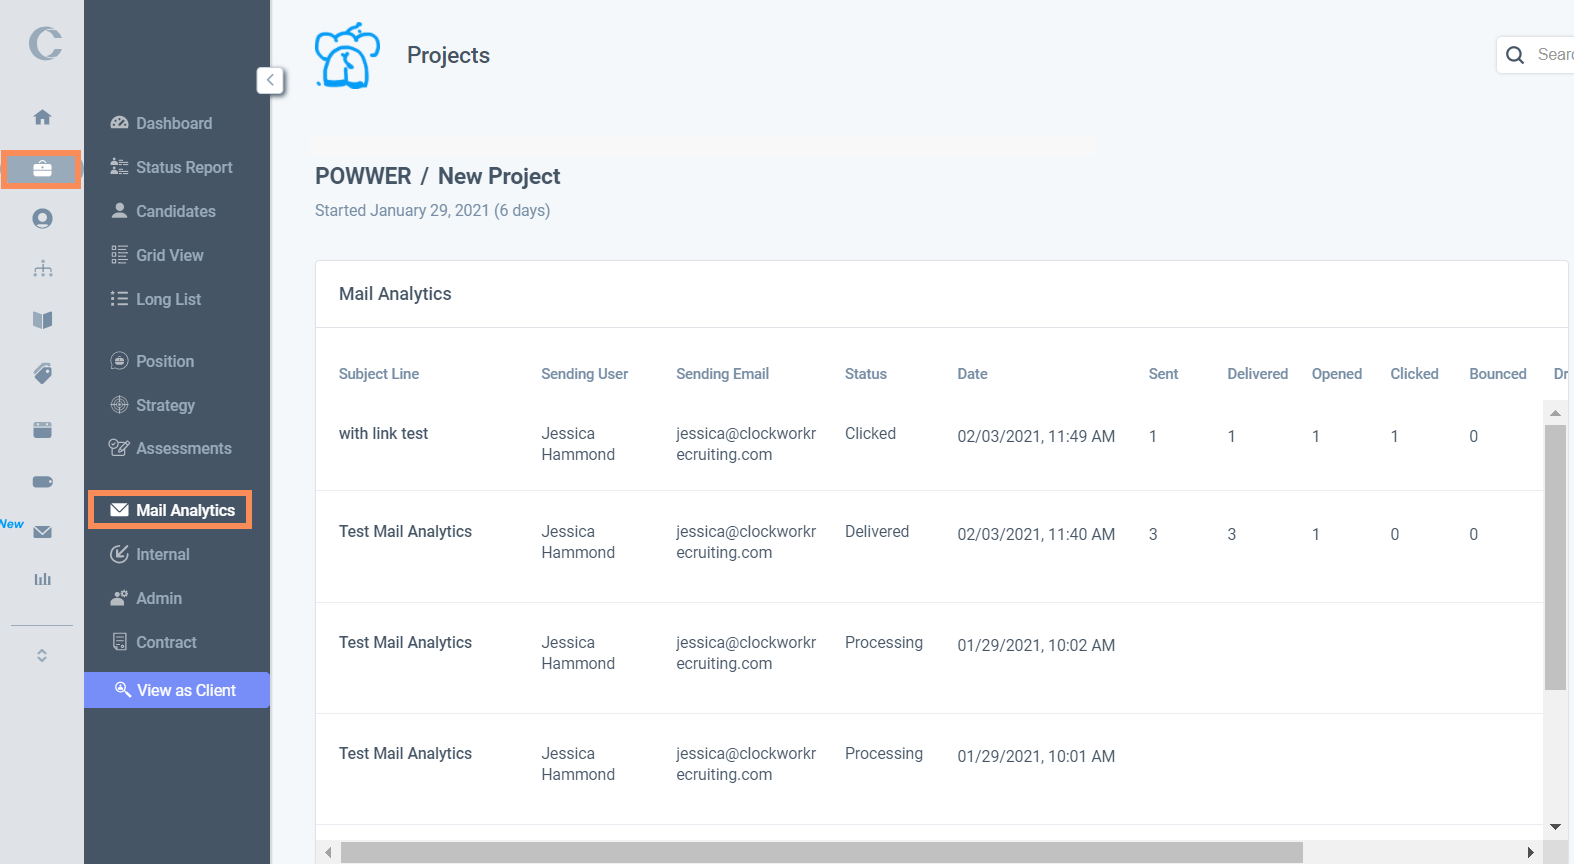Click the View as Client button
The height and width of the screenshot is (864, 1574).
[177, 690]
